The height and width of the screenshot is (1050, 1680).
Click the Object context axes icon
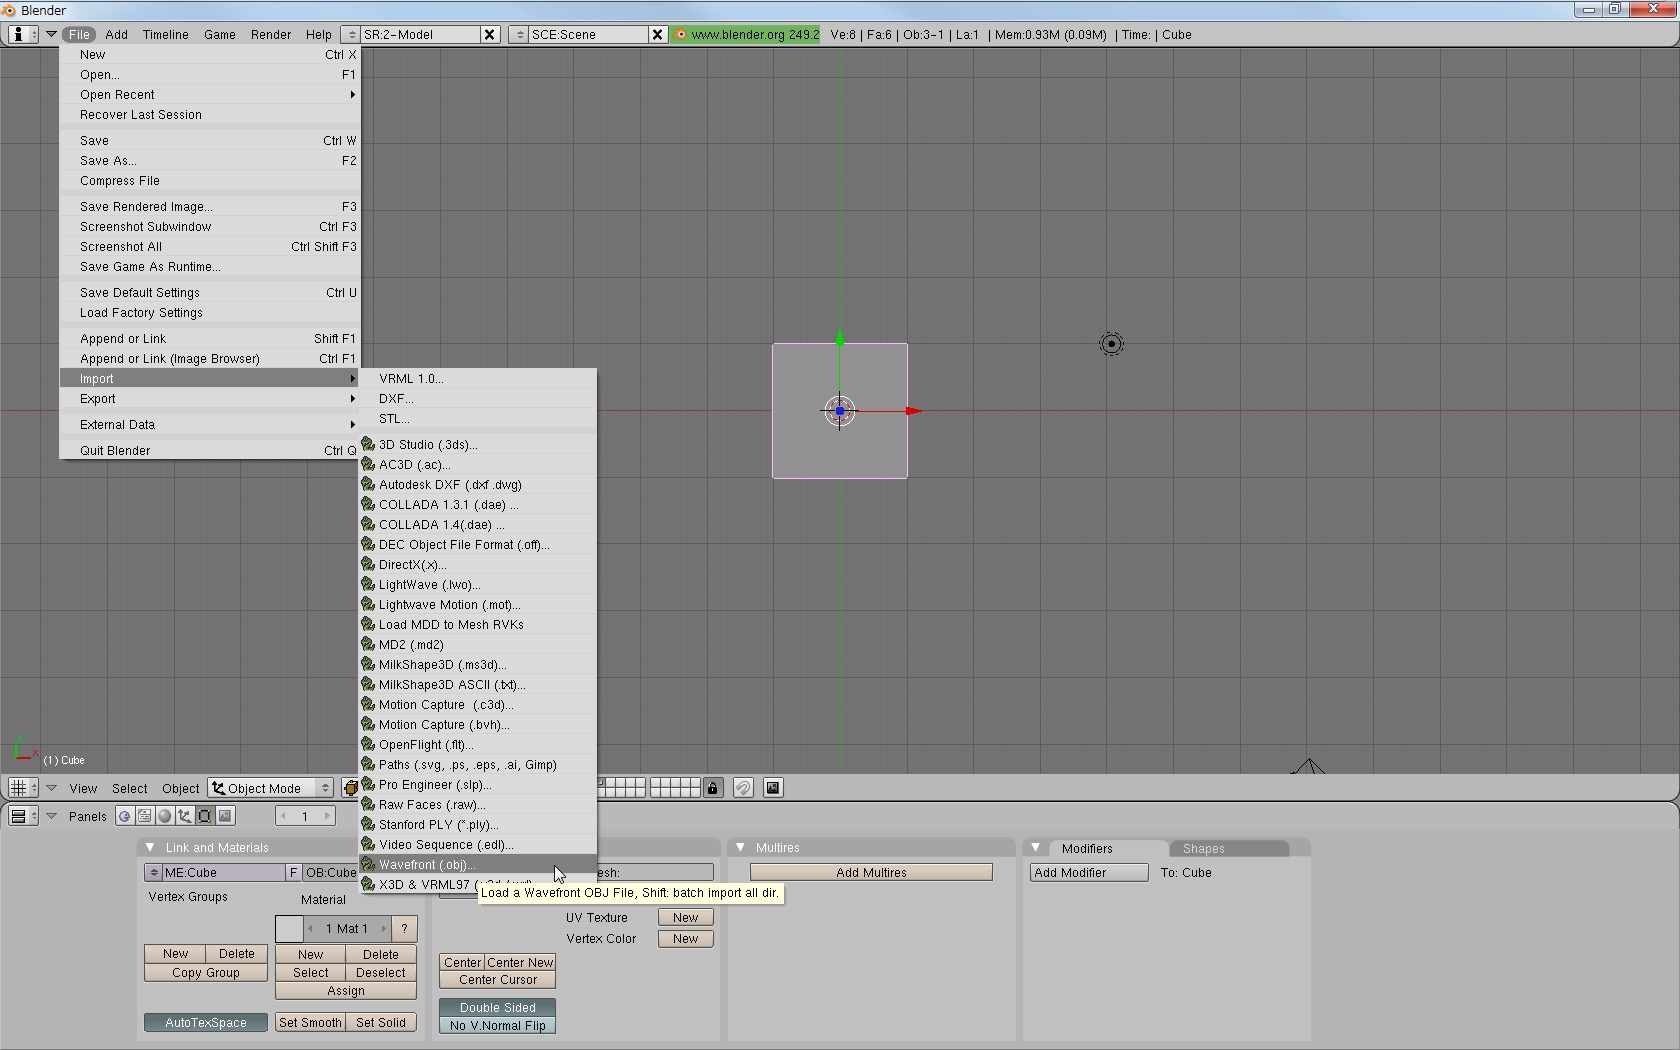tap(185, 816)
